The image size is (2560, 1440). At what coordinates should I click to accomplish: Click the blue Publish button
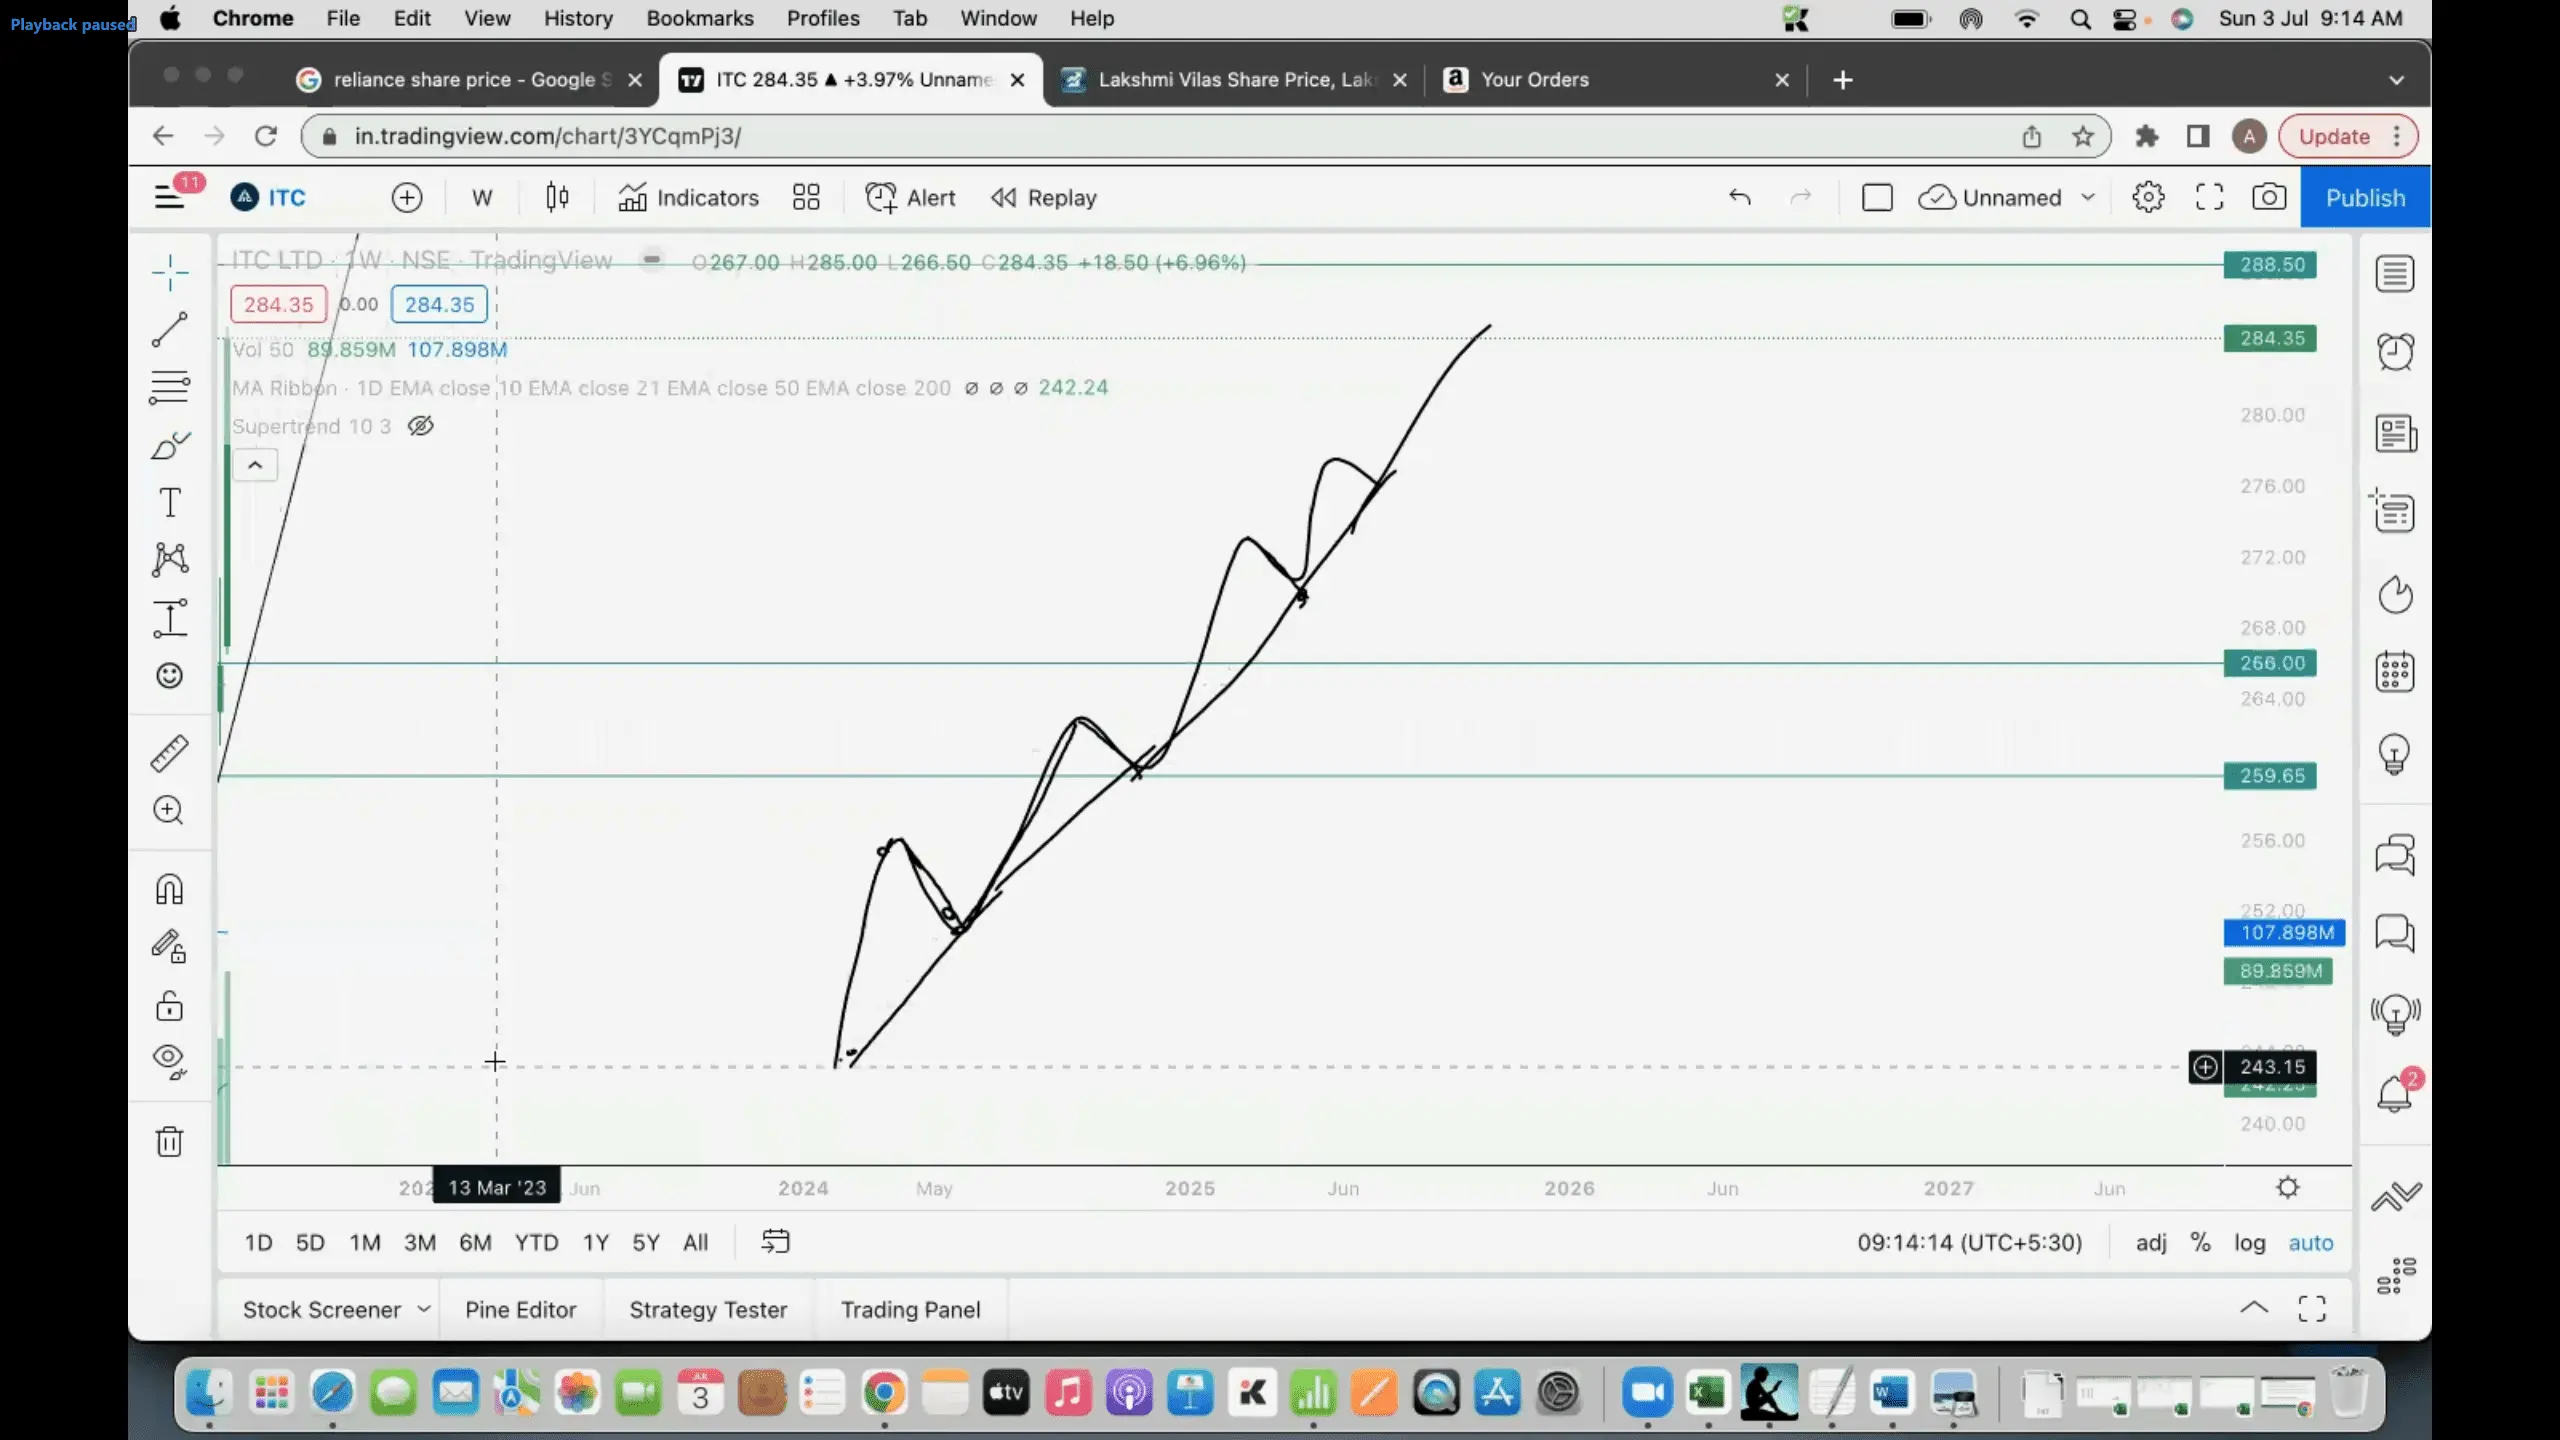[x=2364, y=197]
